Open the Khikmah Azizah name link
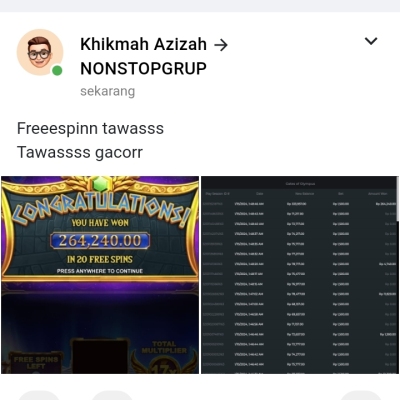This screenshot has height=400, width=400. (143, 44)
